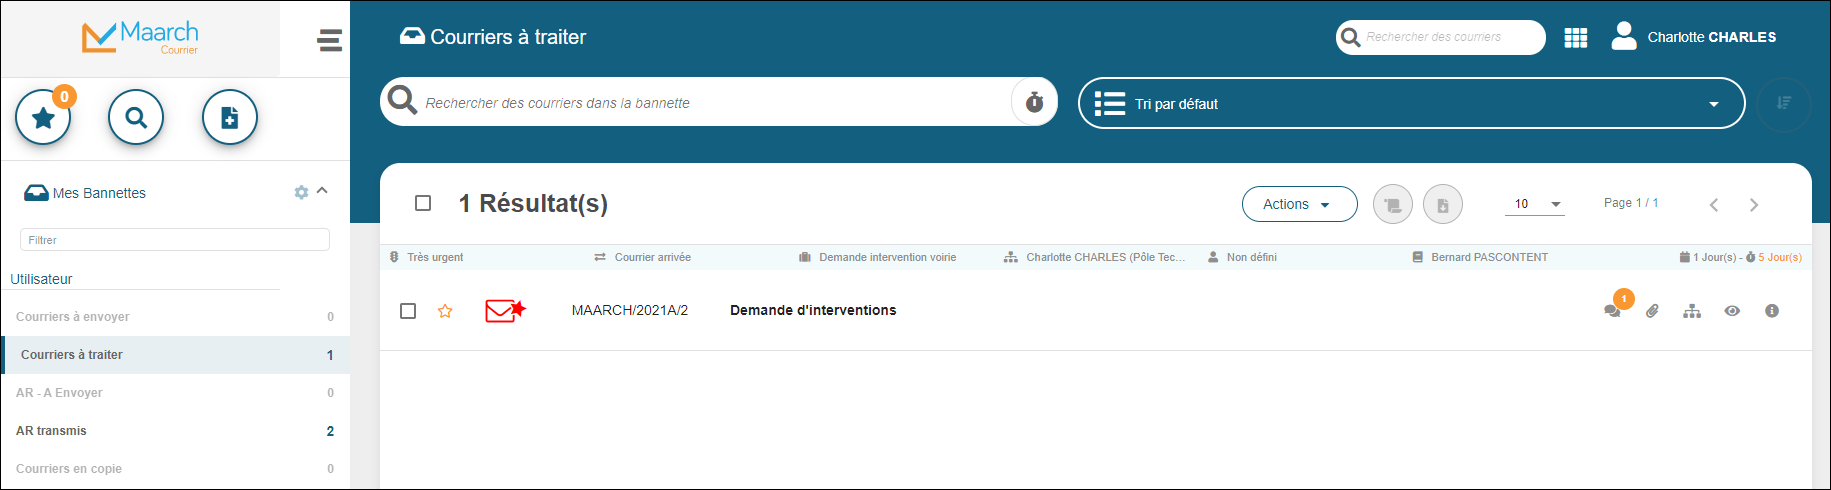Collapse the Mes Bannettes section
Screen dimensions: 1831x490
pyautogui.click(x=322, y=191)
